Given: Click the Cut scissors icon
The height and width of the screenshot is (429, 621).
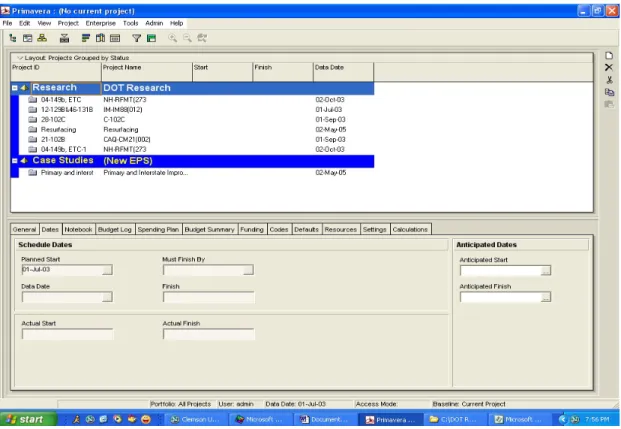Looking at the screenshot, I should 609,80.
